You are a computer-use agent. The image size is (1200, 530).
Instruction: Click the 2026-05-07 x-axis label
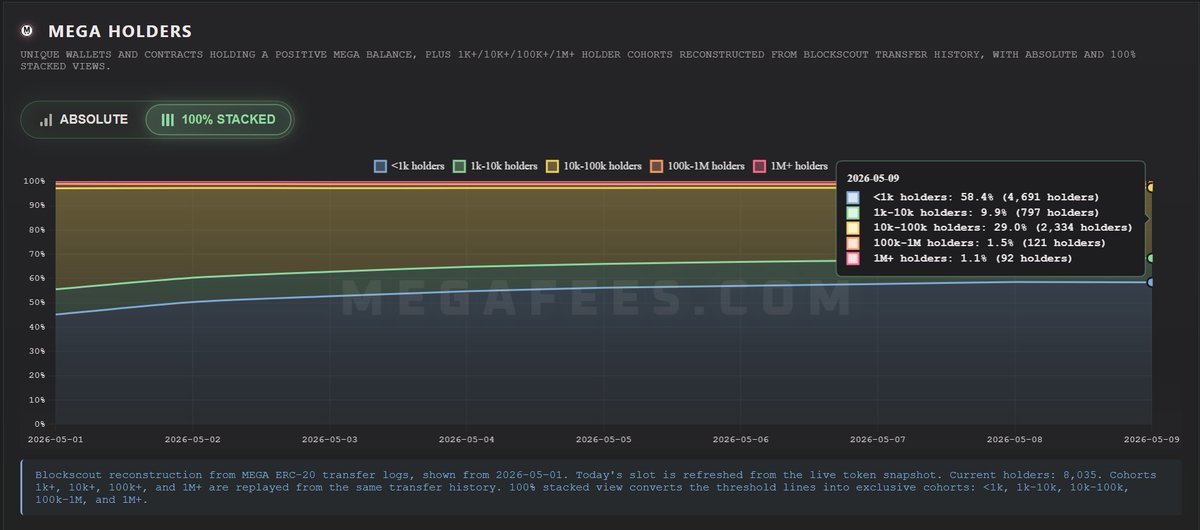(x=876, y=438)
